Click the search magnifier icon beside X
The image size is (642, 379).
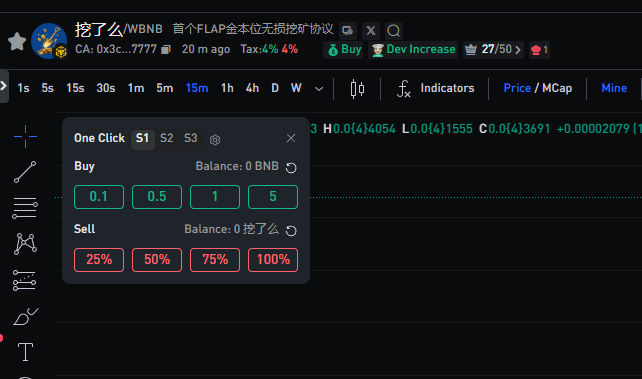[x=393, y=31]
